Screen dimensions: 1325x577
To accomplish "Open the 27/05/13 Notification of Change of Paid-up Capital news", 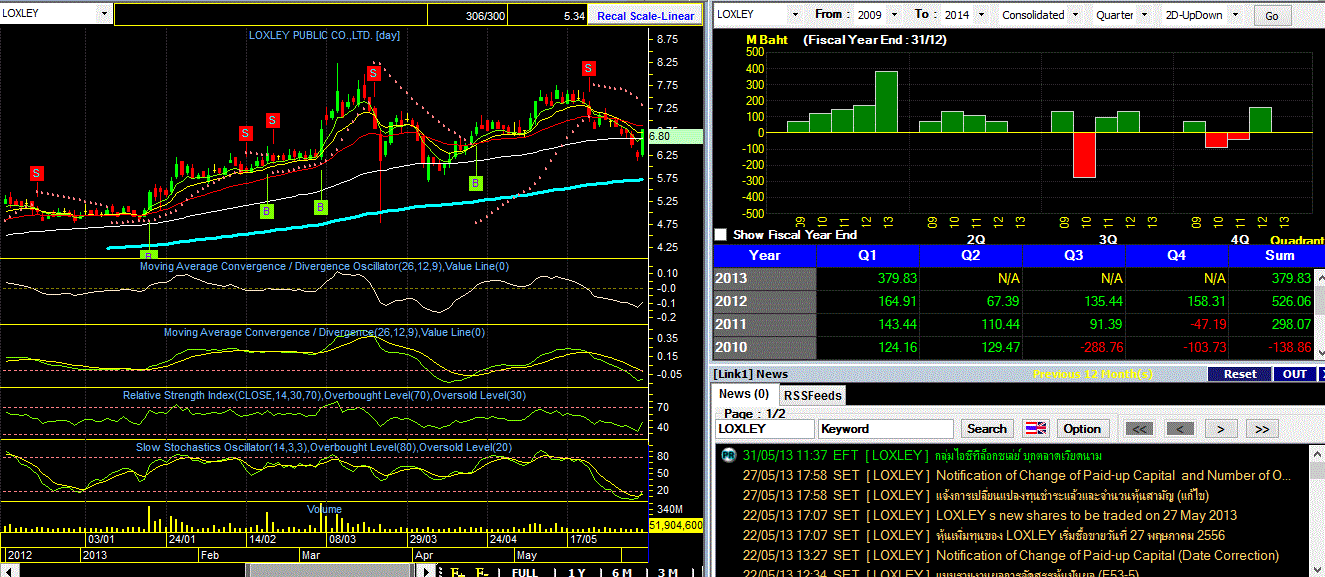I will [x=1017, y=476].
